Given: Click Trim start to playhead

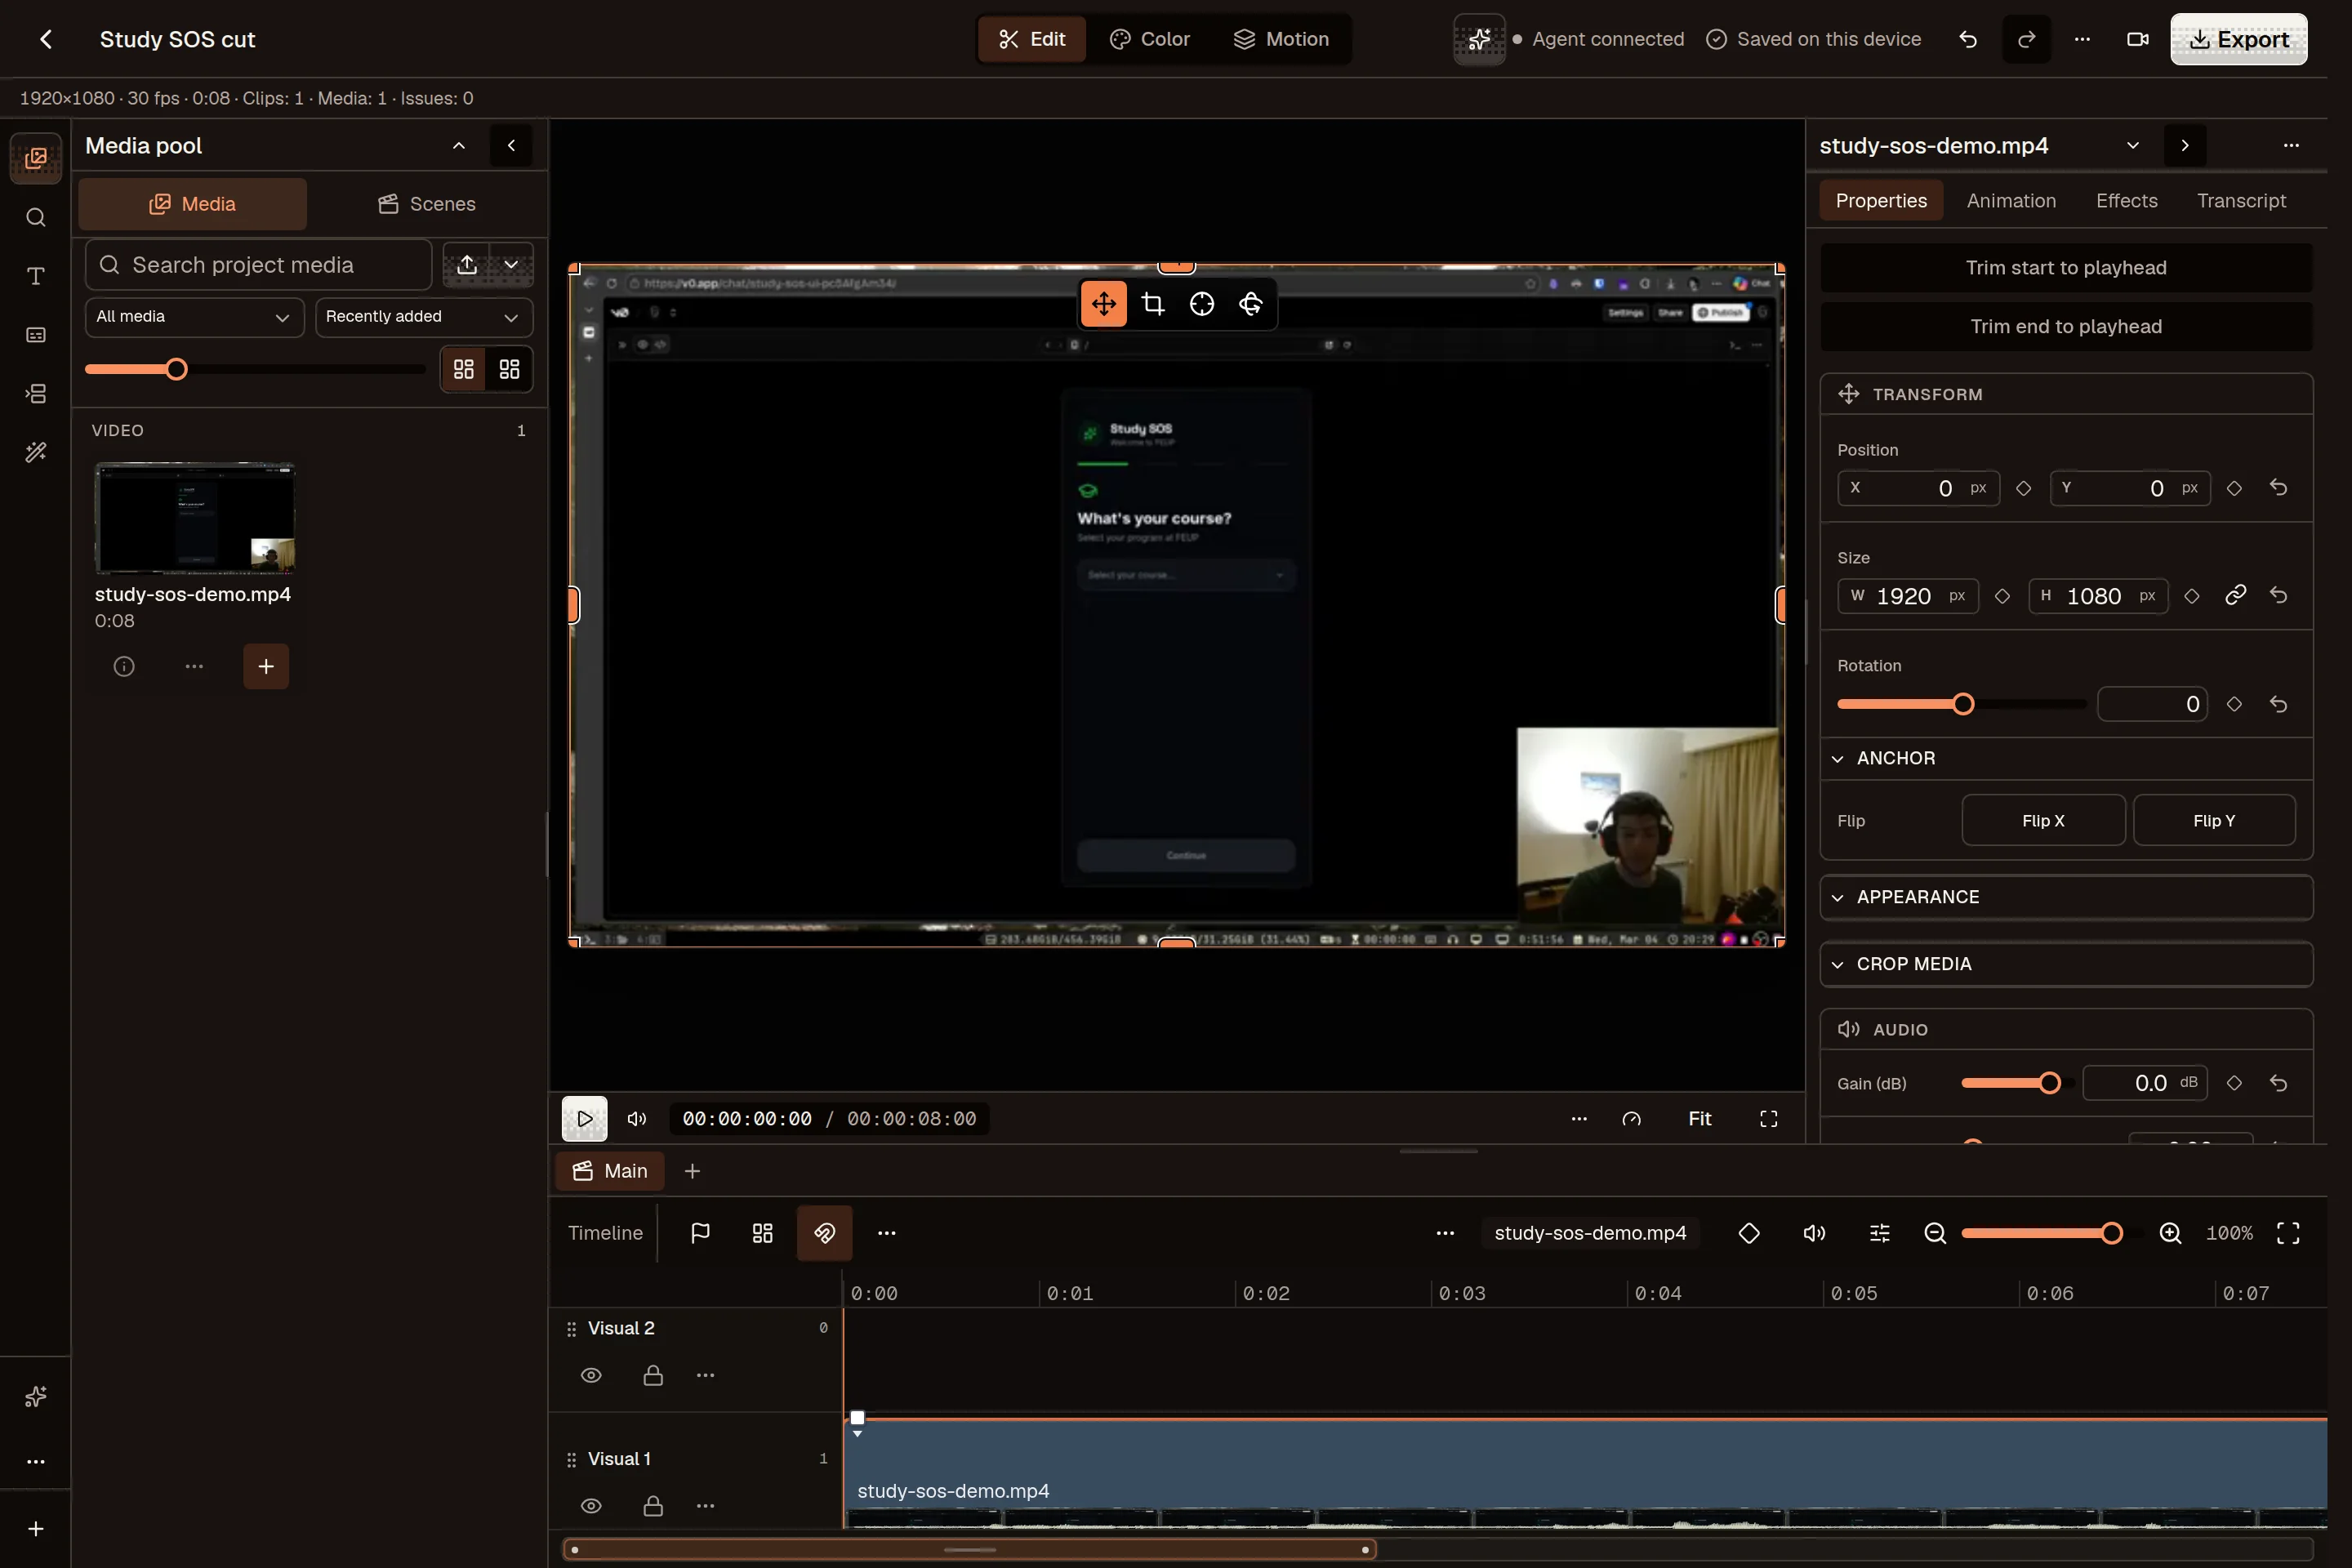Looking at the screenshot, I should pos(2066,268).
